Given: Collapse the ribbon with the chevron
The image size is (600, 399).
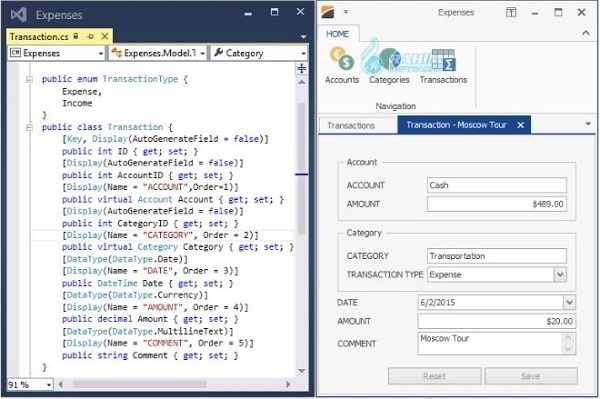Looking at the screenshot, I should coord(585,33).
